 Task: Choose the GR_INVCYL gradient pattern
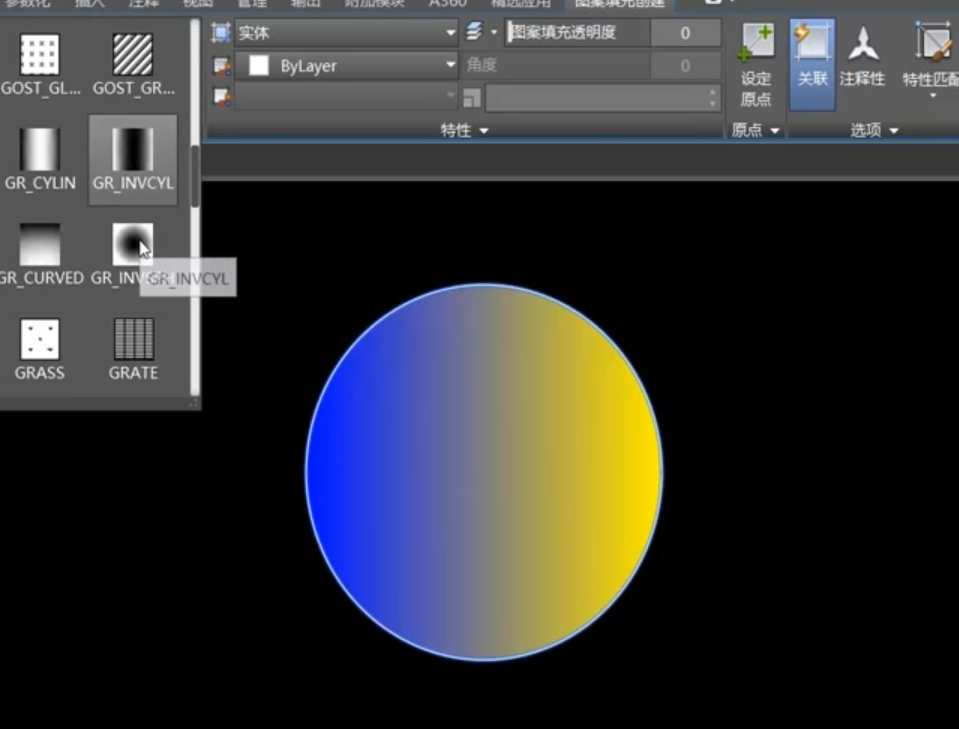pyautogui.click(x=133, y=151)
